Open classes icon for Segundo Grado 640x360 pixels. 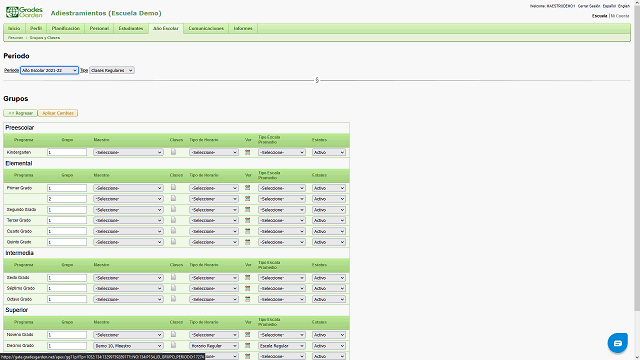(173, 209)
